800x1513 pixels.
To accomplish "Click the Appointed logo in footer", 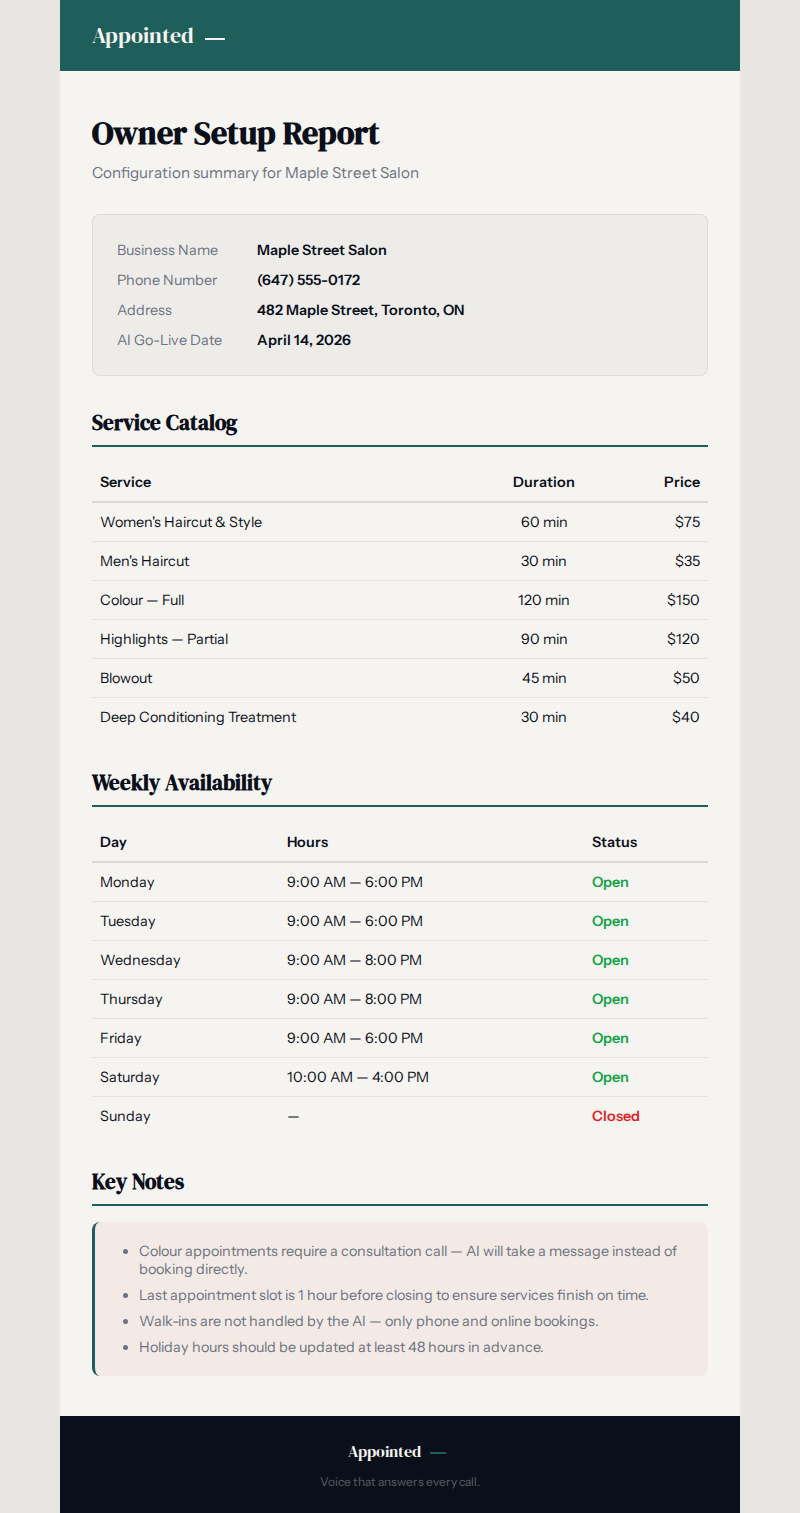I will point(397,1452).
